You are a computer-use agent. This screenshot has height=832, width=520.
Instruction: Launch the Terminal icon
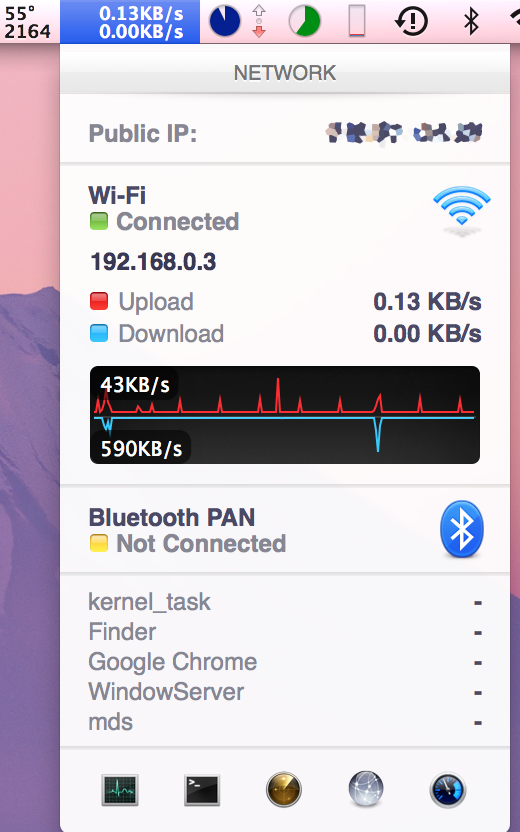coord(202,790)
